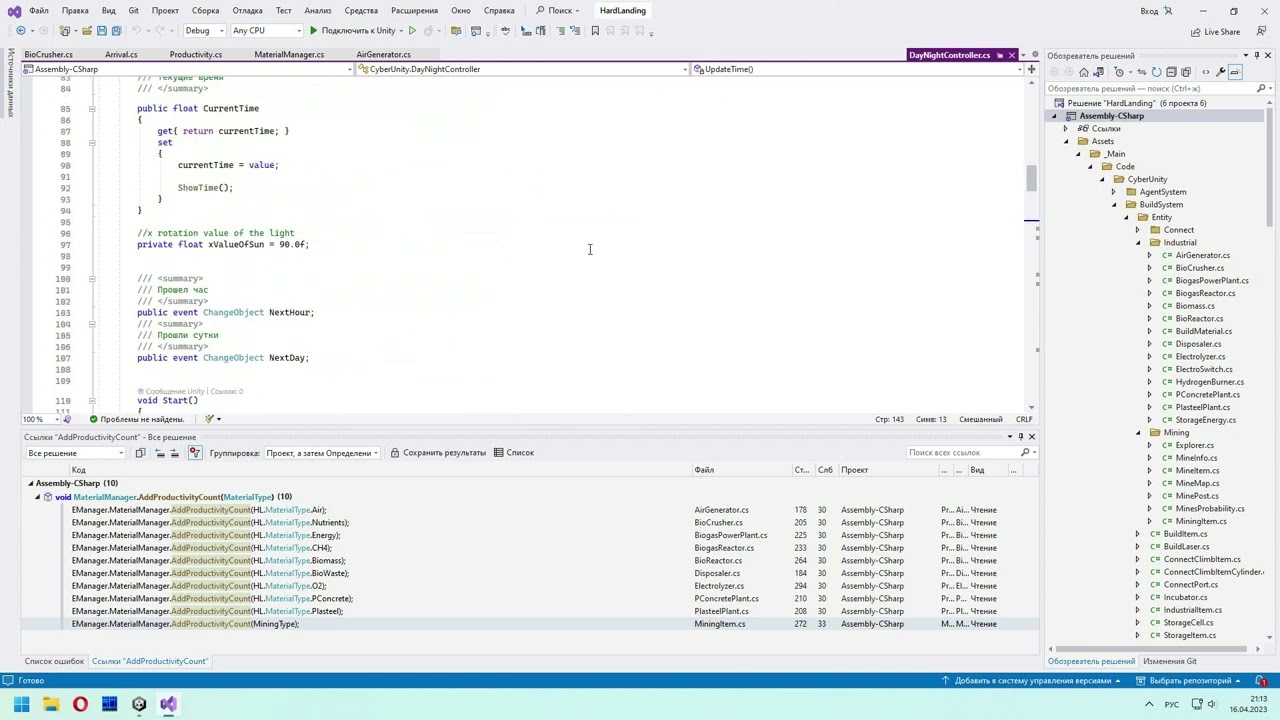Click the Switch Views icon in Solution Explorer
The width and height of the screenshot is (1280, 720).
1098,72
